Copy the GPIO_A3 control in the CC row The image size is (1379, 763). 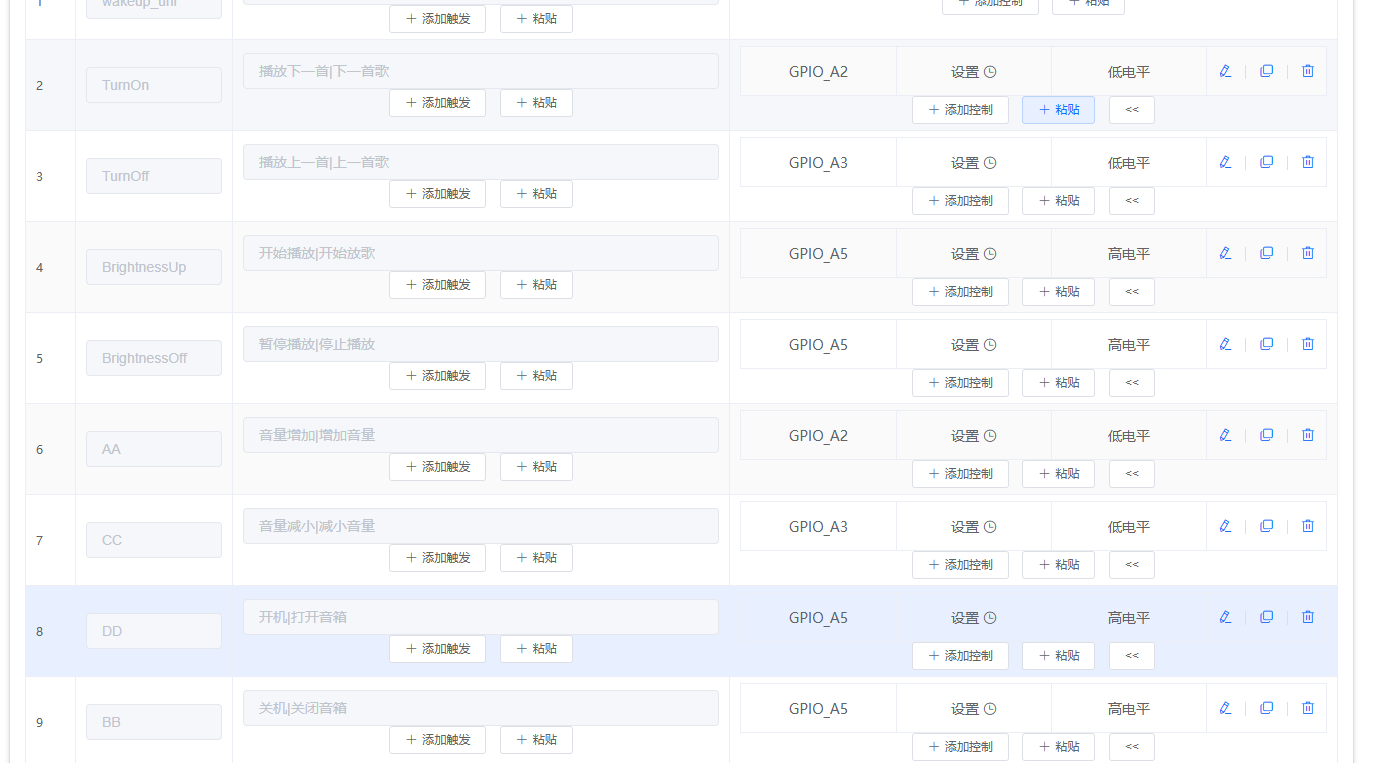pos(1266,525)
